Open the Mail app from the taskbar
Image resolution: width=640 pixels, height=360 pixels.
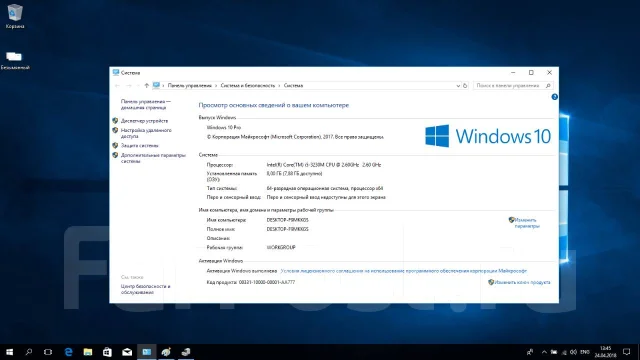[x=127, y=352]
